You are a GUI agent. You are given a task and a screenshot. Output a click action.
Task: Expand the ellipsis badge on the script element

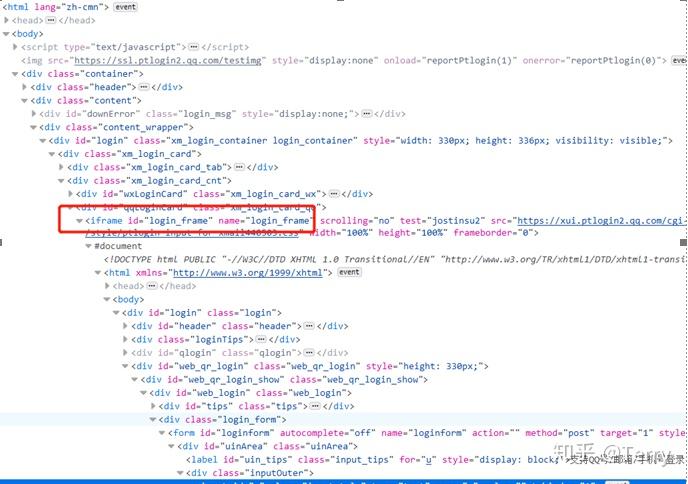(x=194, y=47)
